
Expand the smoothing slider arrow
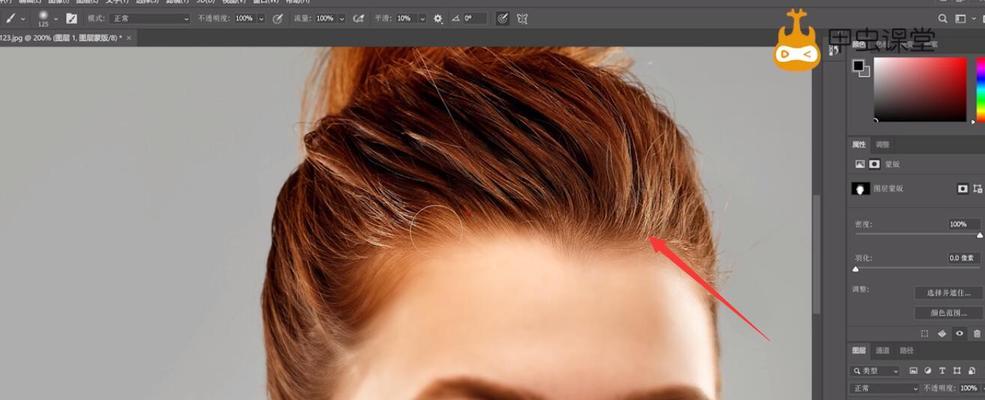coord(422,19)
